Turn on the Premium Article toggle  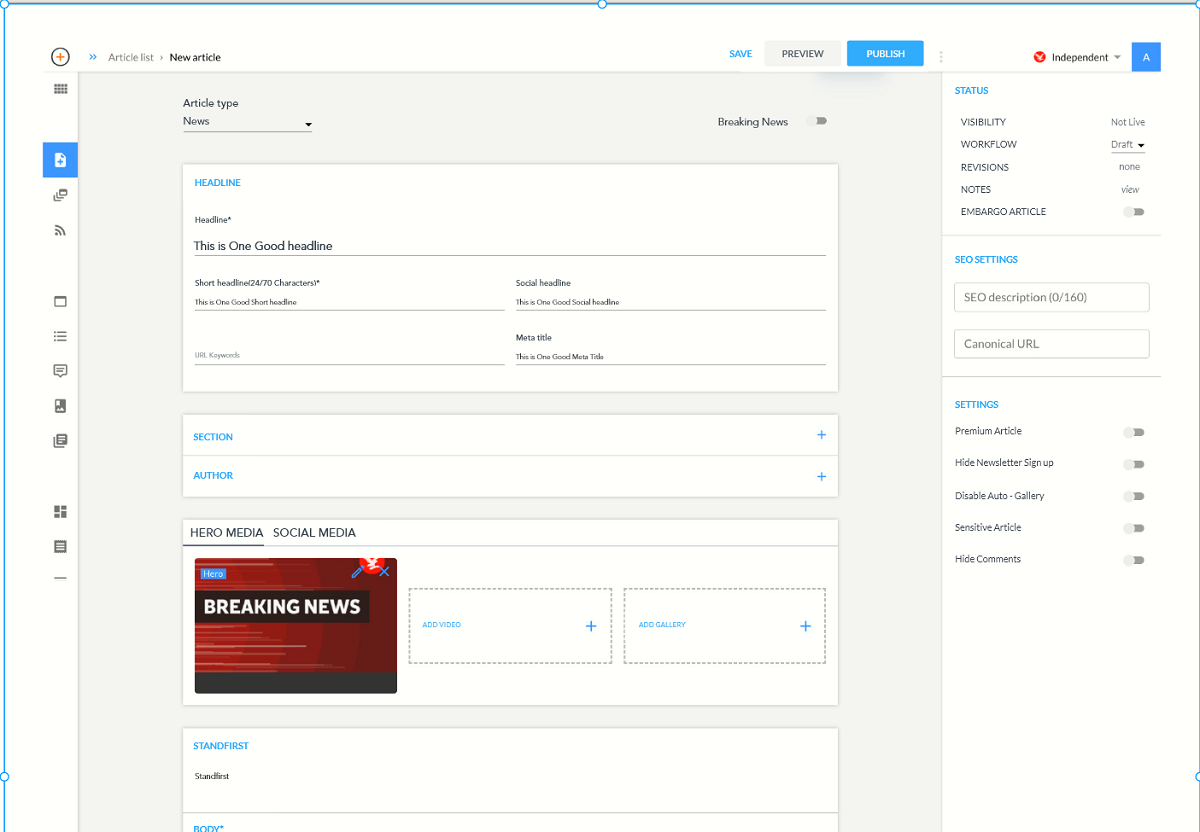(1133, 432)
